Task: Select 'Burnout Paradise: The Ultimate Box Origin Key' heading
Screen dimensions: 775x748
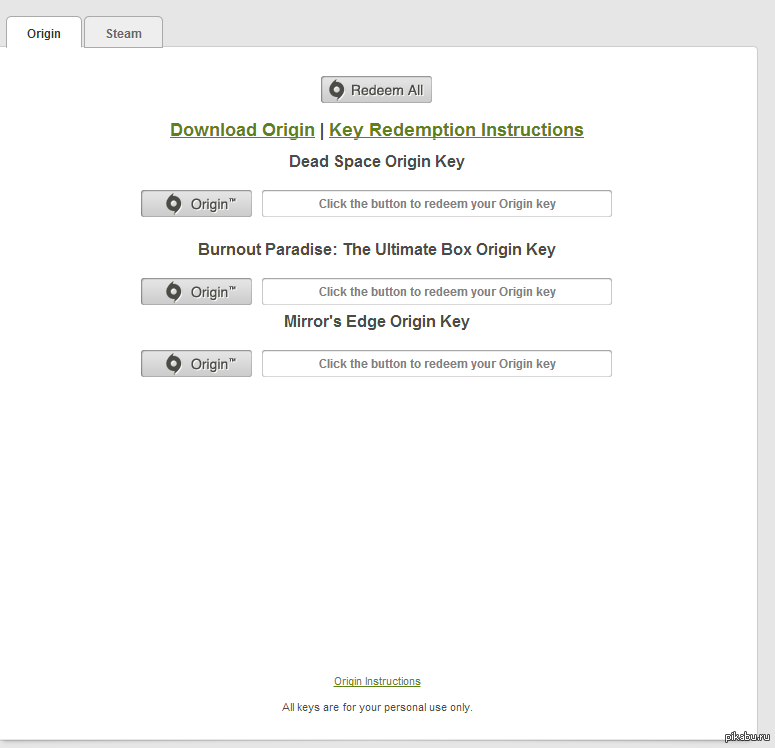Action: point(377,249)
